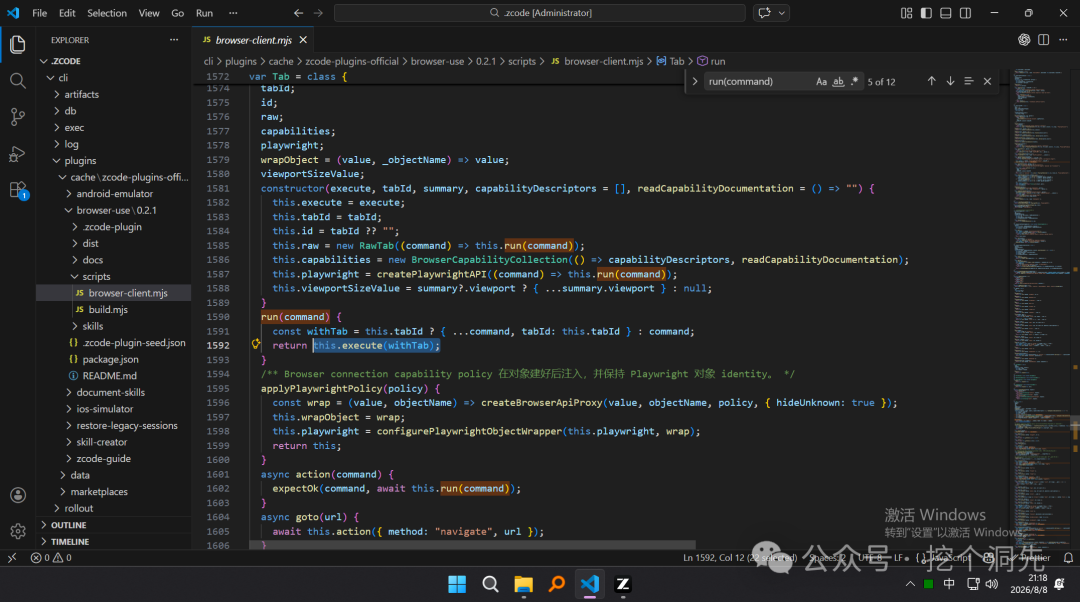Open the Copilot chat icon in title bar
This screenshot has width=1080, height=602.
point(764,13)
